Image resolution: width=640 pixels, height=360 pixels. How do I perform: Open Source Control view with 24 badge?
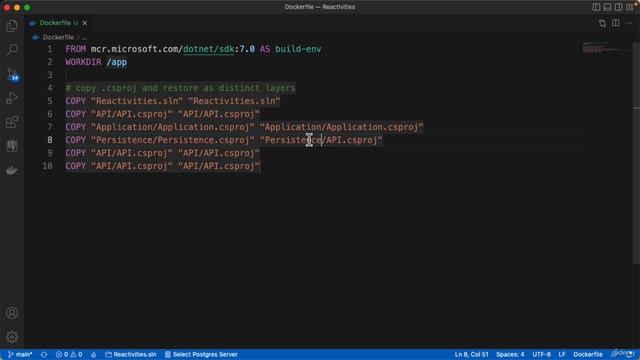tap(12, 74)
